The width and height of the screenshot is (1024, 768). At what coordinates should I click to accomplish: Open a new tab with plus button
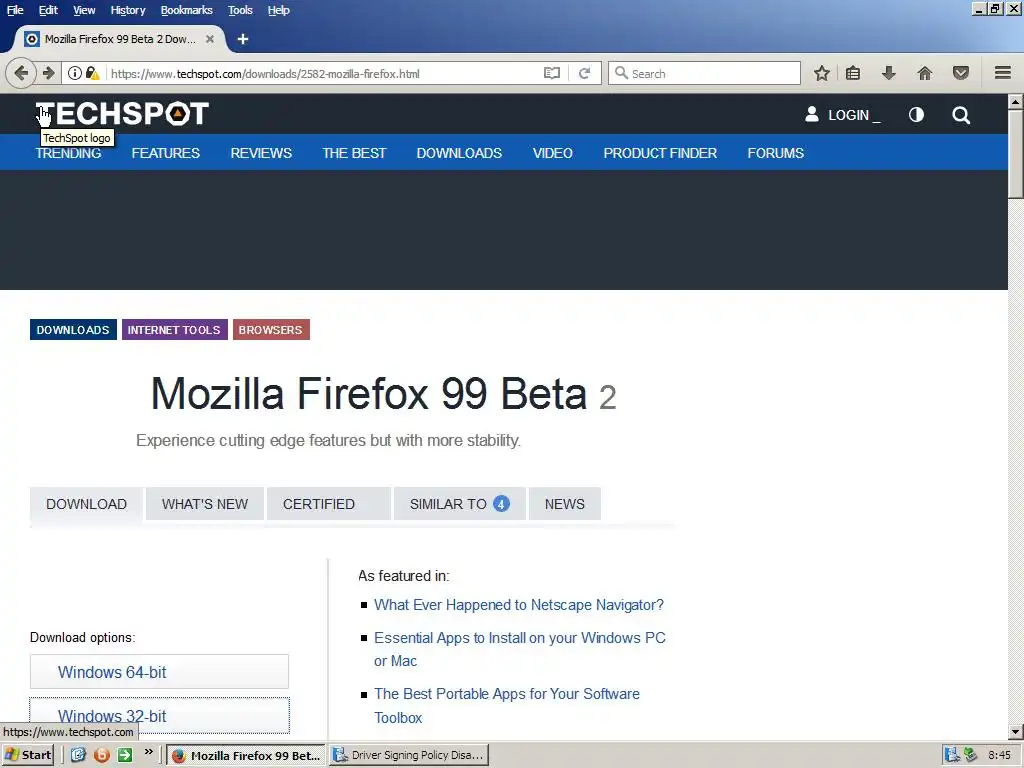(242, 39)
